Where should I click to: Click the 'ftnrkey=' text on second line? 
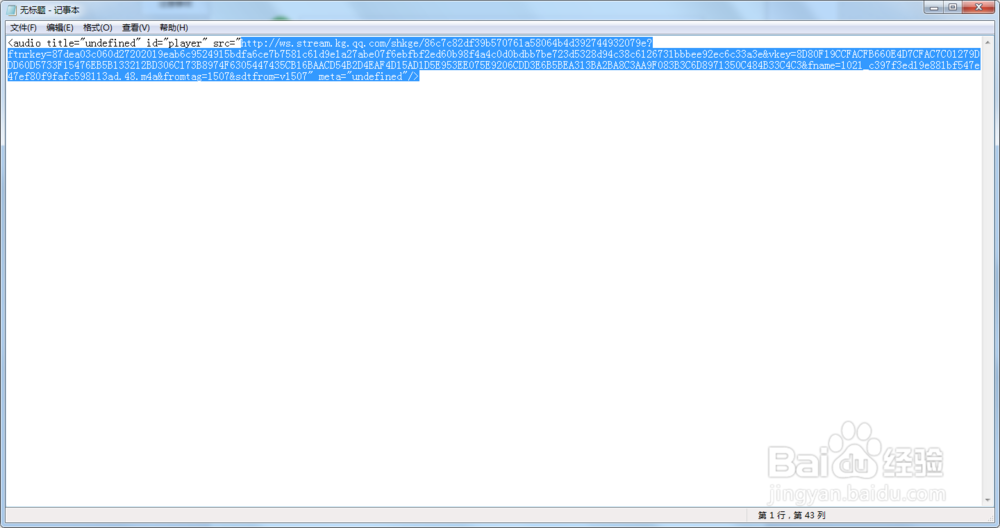[x=30, y=54]
